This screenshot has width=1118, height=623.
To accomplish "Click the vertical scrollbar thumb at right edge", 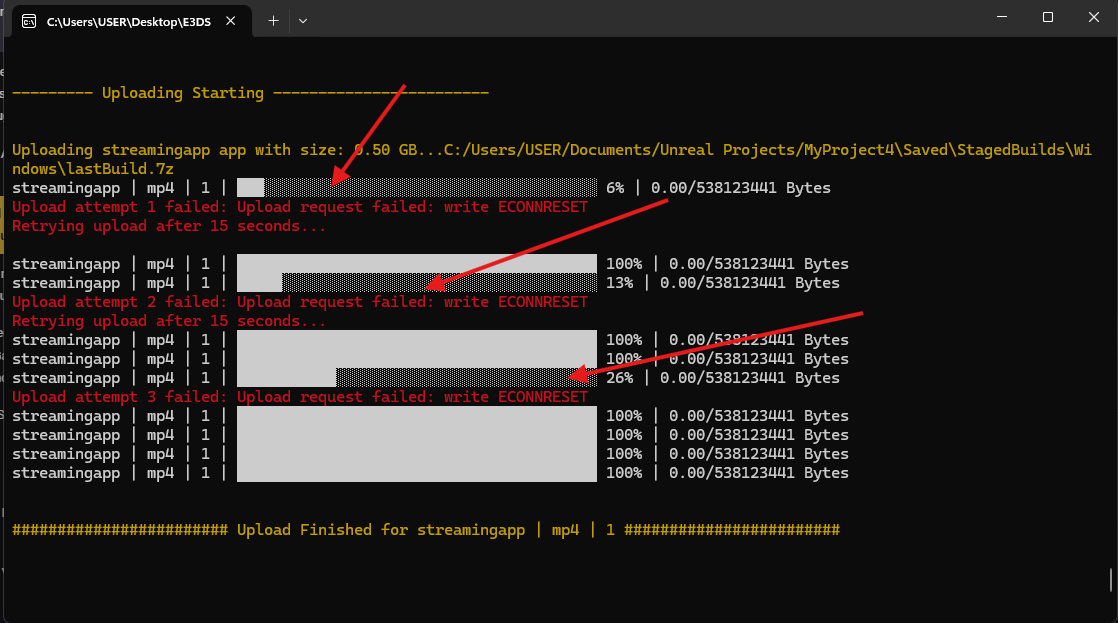I will point(1112,580).
